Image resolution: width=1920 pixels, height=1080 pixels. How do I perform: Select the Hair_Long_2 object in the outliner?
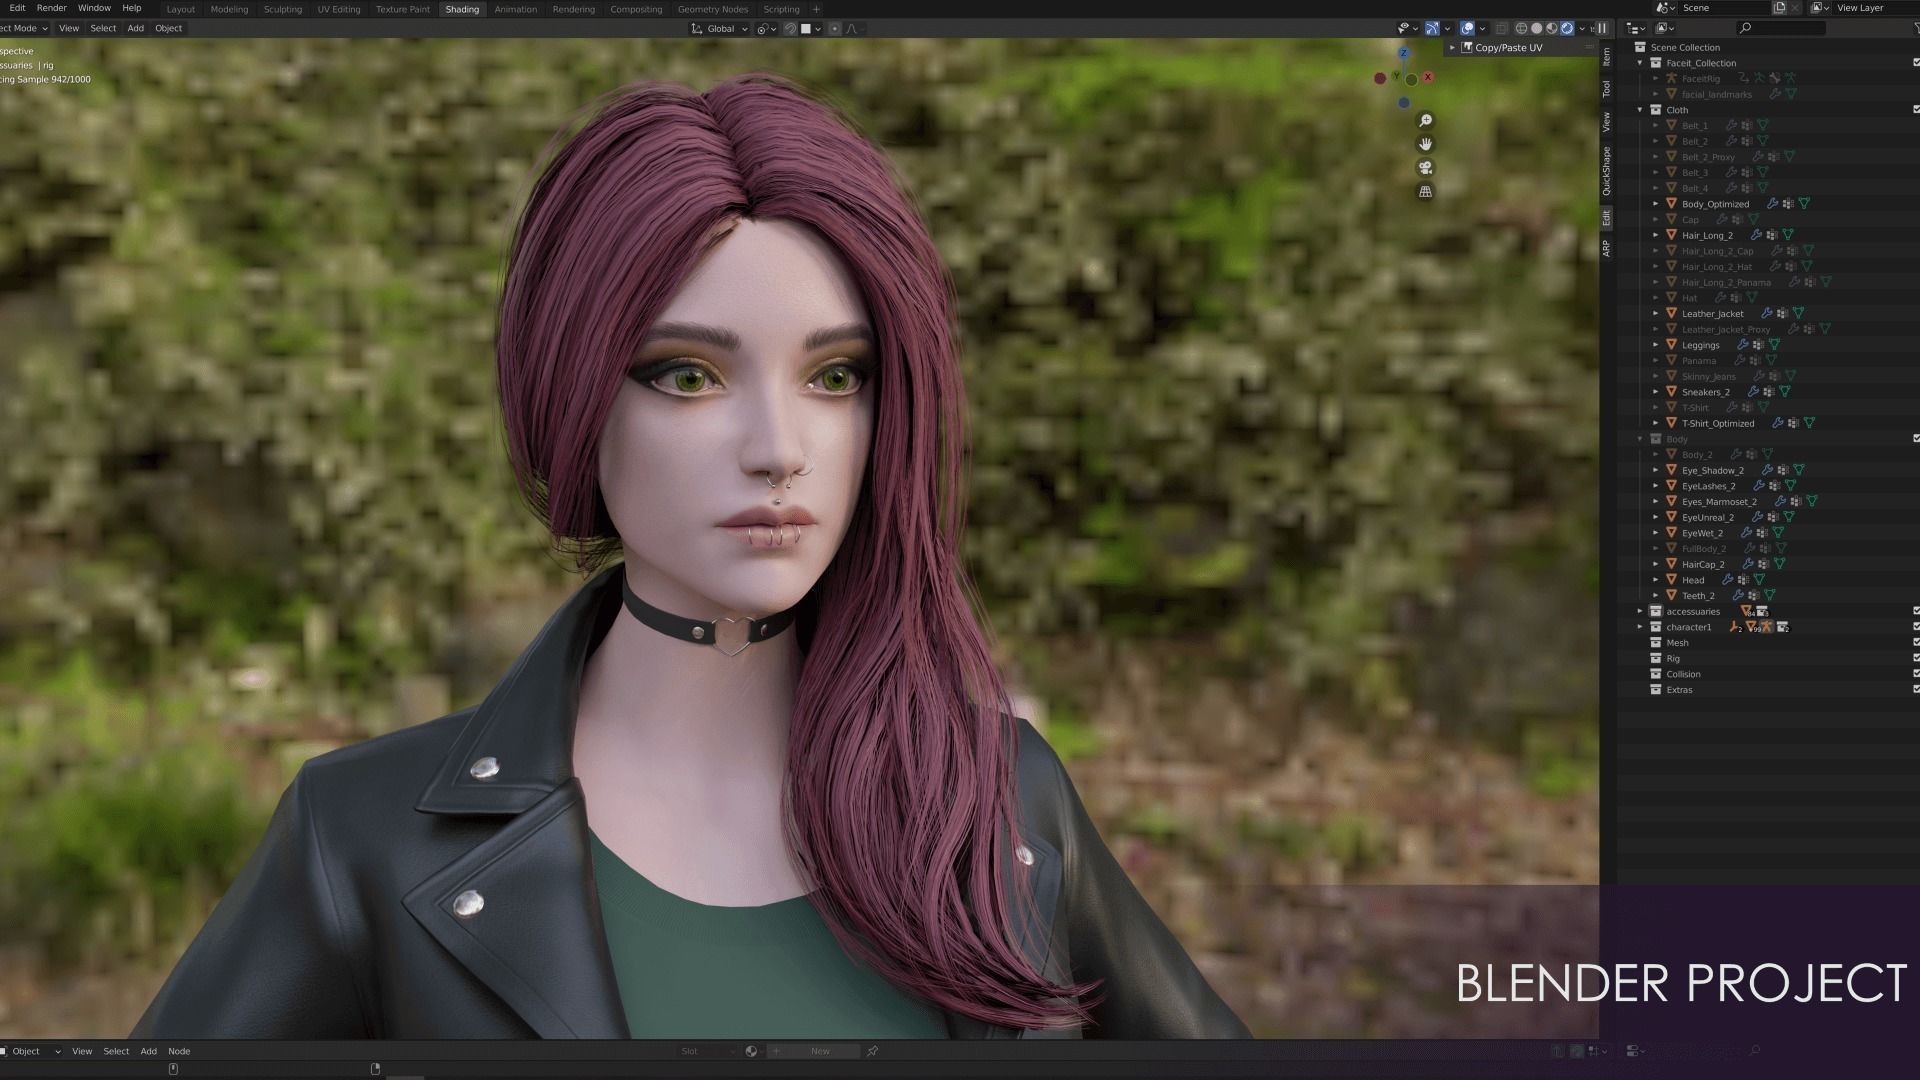(x=1709, y=235)
